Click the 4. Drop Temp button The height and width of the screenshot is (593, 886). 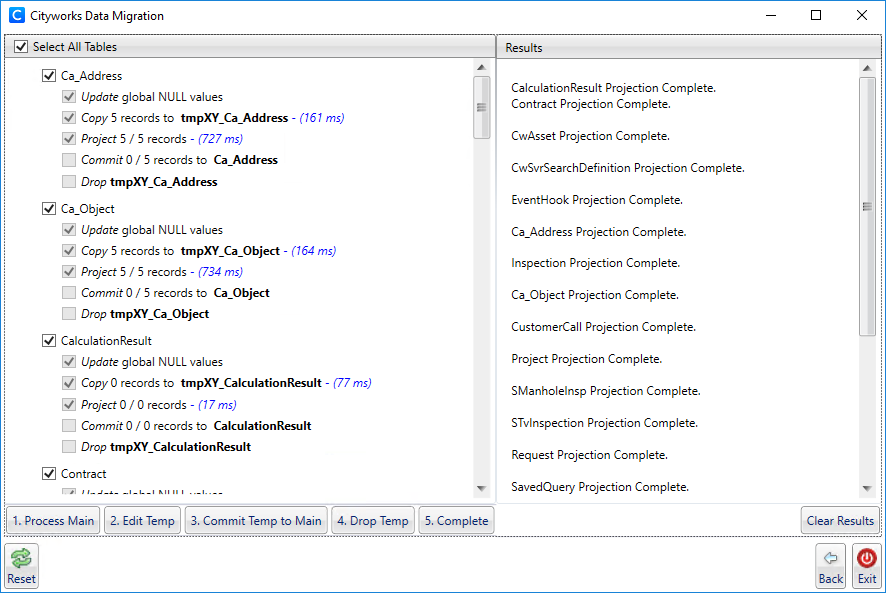(x=373, y=521)
